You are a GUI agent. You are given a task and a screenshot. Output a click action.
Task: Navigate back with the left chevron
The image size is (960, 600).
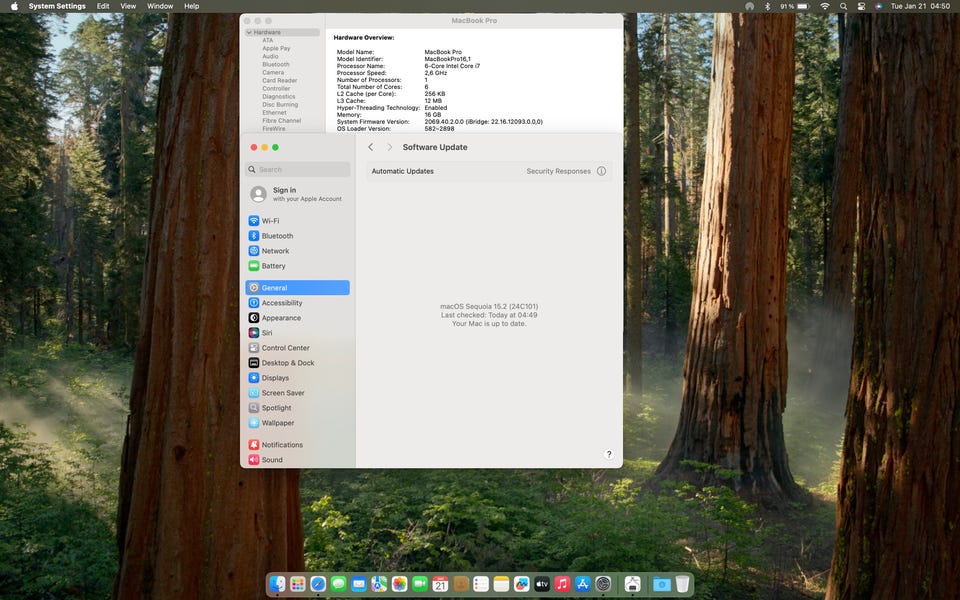point(371,147)
